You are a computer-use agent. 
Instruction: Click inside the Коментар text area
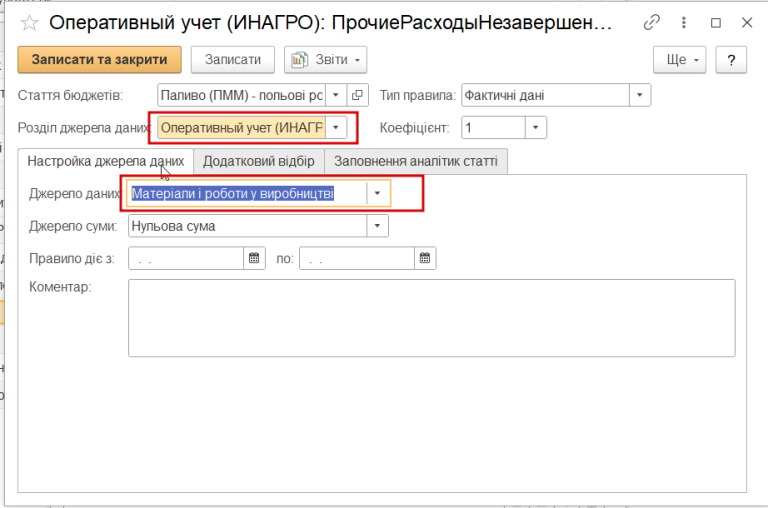(x=432, y=318)
